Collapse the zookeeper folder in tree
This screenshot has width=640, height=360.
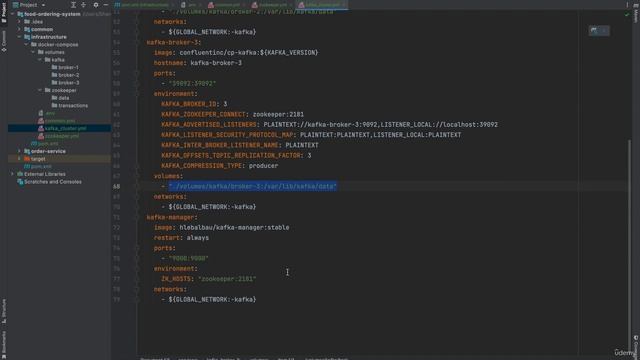40,90
